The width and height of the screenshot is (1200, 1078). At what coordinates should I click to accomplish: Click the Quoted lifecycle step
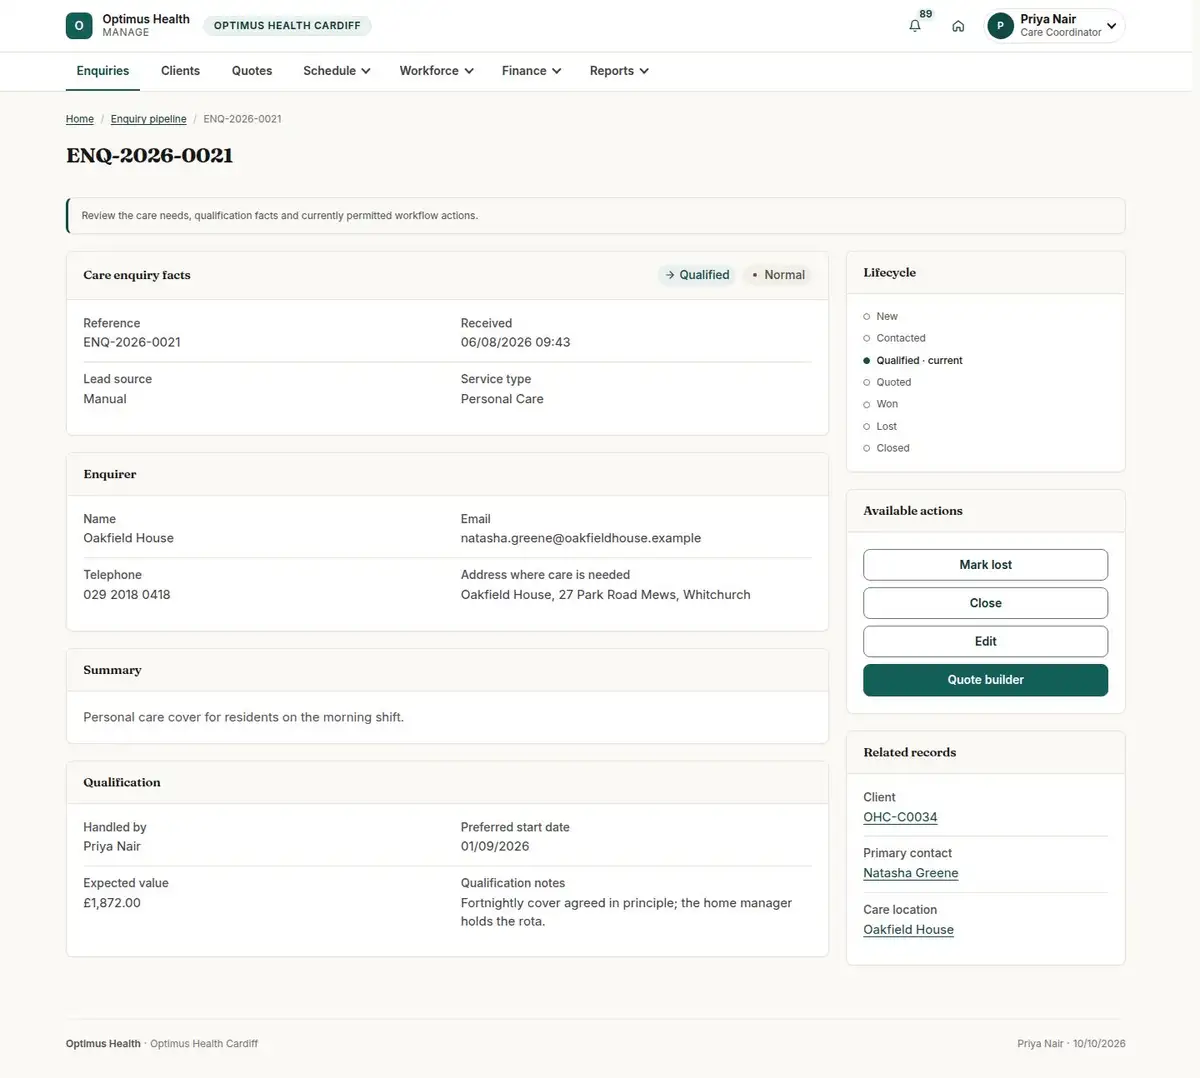click(x=887, y=382)
